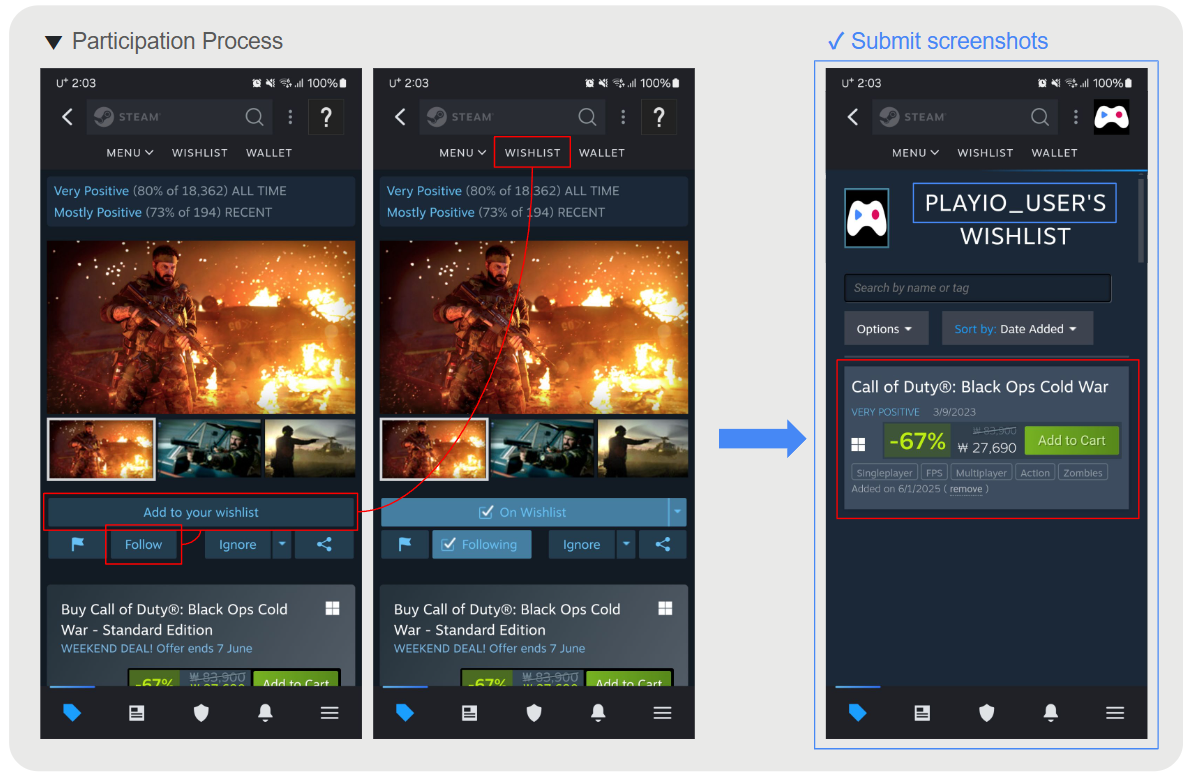Click Search by name or tag field
Screen dimensions: 1187x776
(x=977, y=288)
